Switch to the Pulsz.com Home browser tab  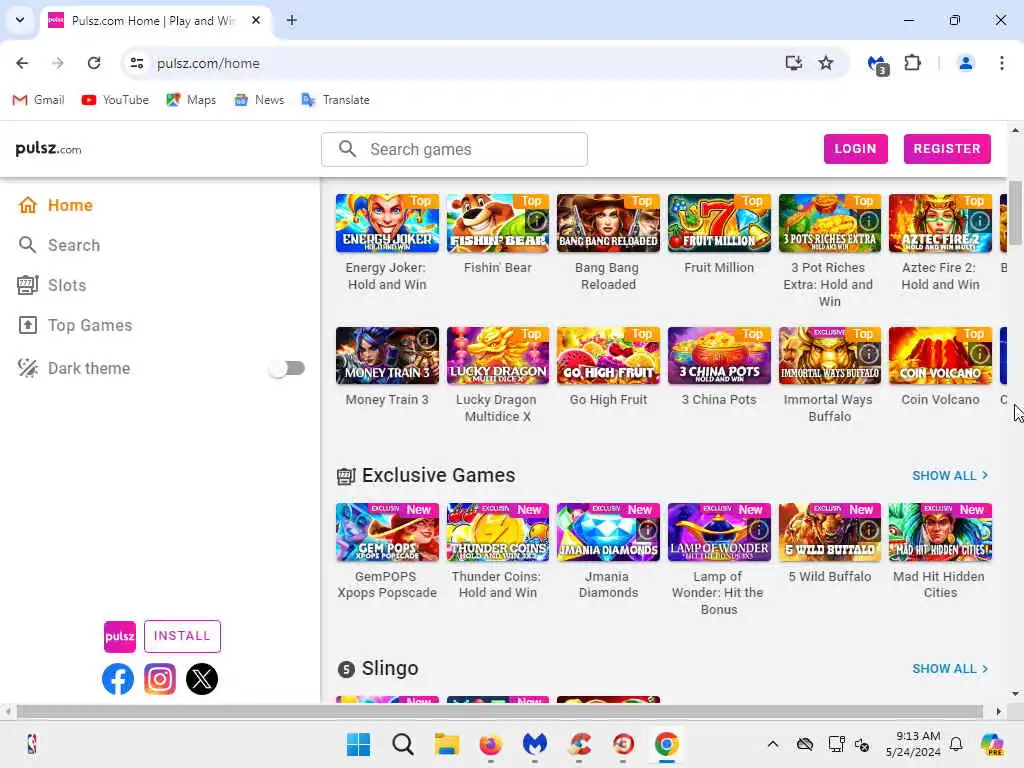click(153, 21)
